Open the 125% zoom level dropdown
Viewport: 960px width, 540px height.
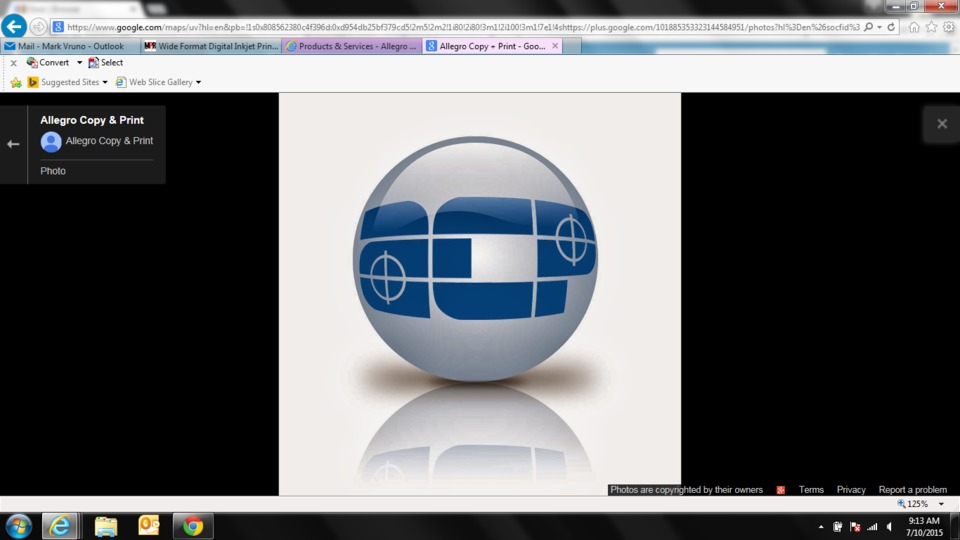pyautogui.click(x=941, y=504)
